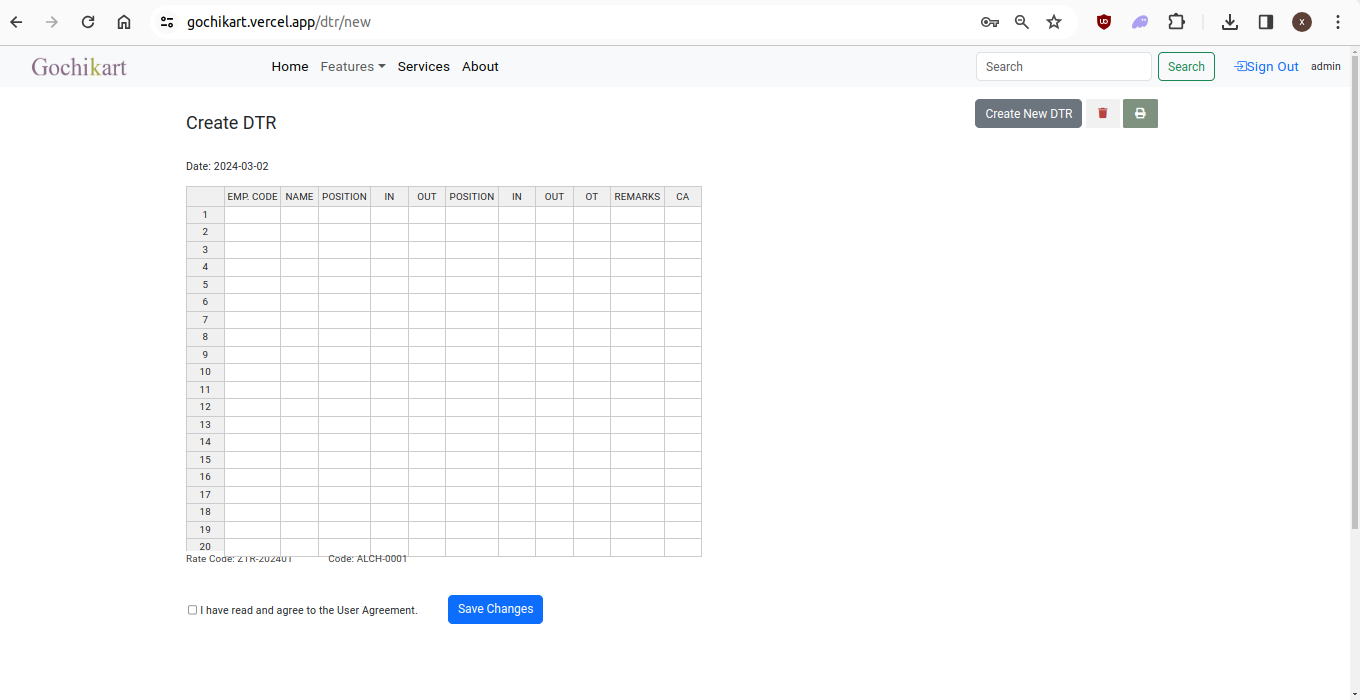Click the red trash delete icon
The width and height of the screenshot is (1360, 700).
[x=1102, y=114]
